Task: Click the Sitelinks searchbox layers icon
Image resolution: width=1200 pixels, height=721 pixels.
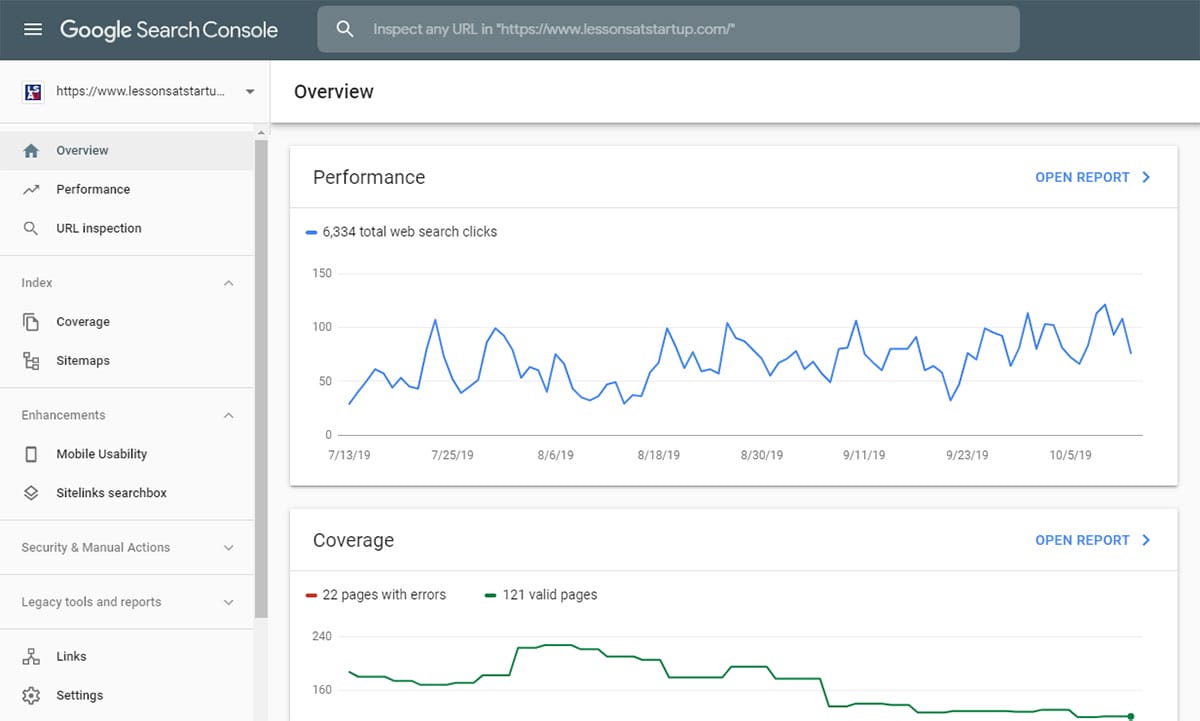Action: tap(31, 493)
